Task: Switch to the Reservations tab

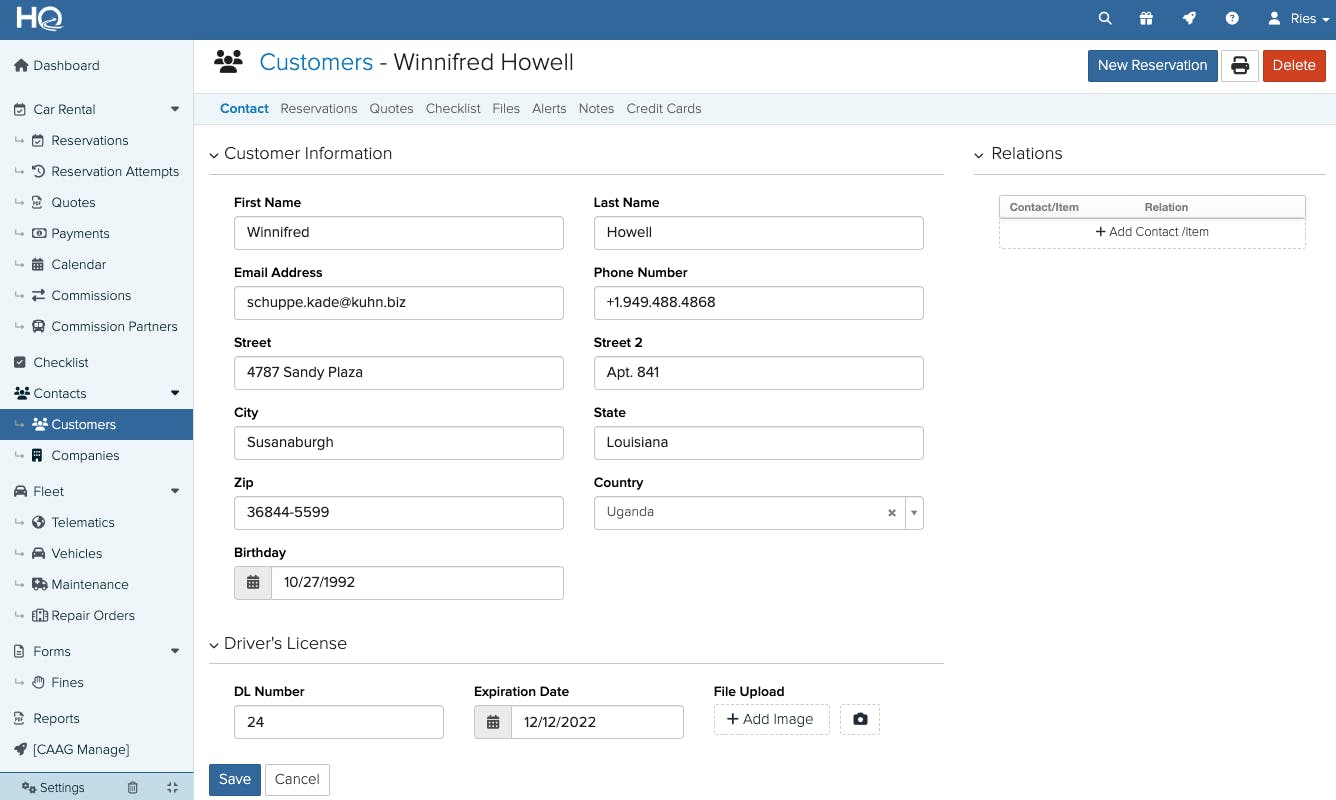Action: pos(318,108)
